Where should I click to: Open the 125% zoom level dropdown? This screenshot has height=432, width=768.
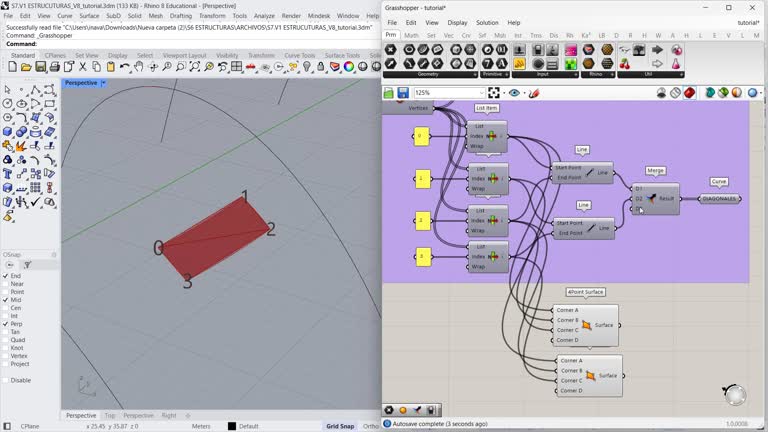tap(480, 93)
